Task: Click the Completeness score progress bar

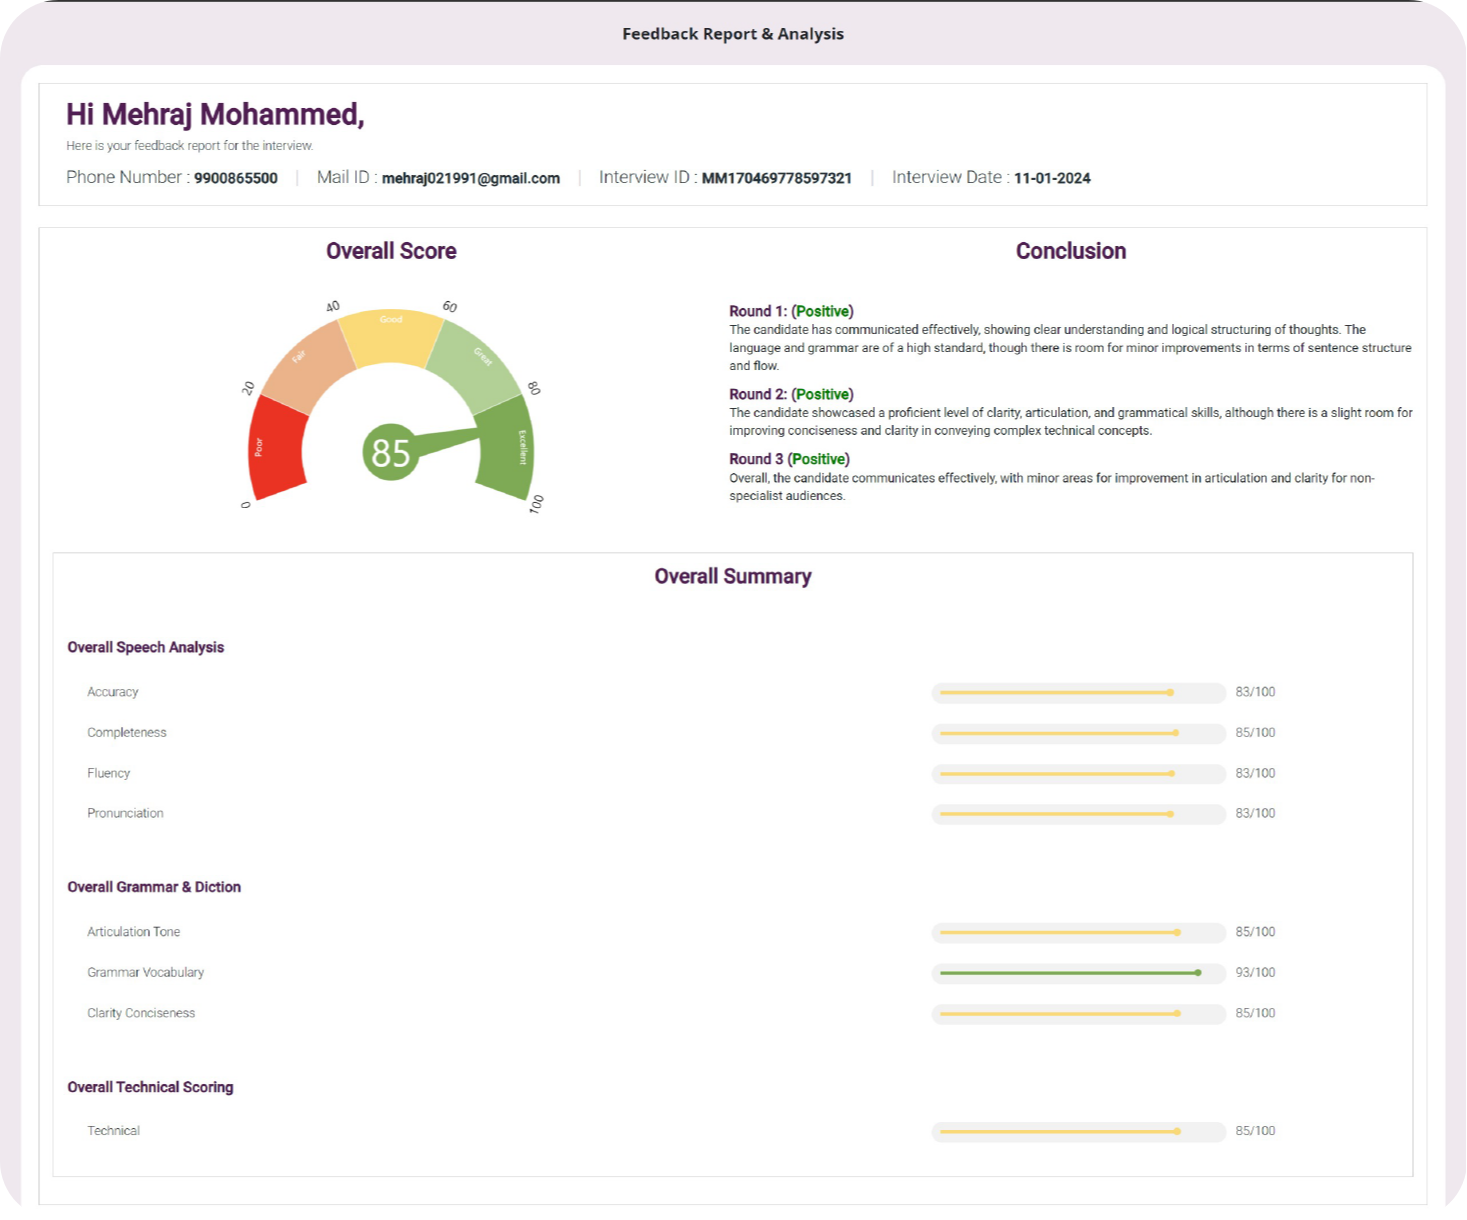Action: click(x=1078, y=733)
